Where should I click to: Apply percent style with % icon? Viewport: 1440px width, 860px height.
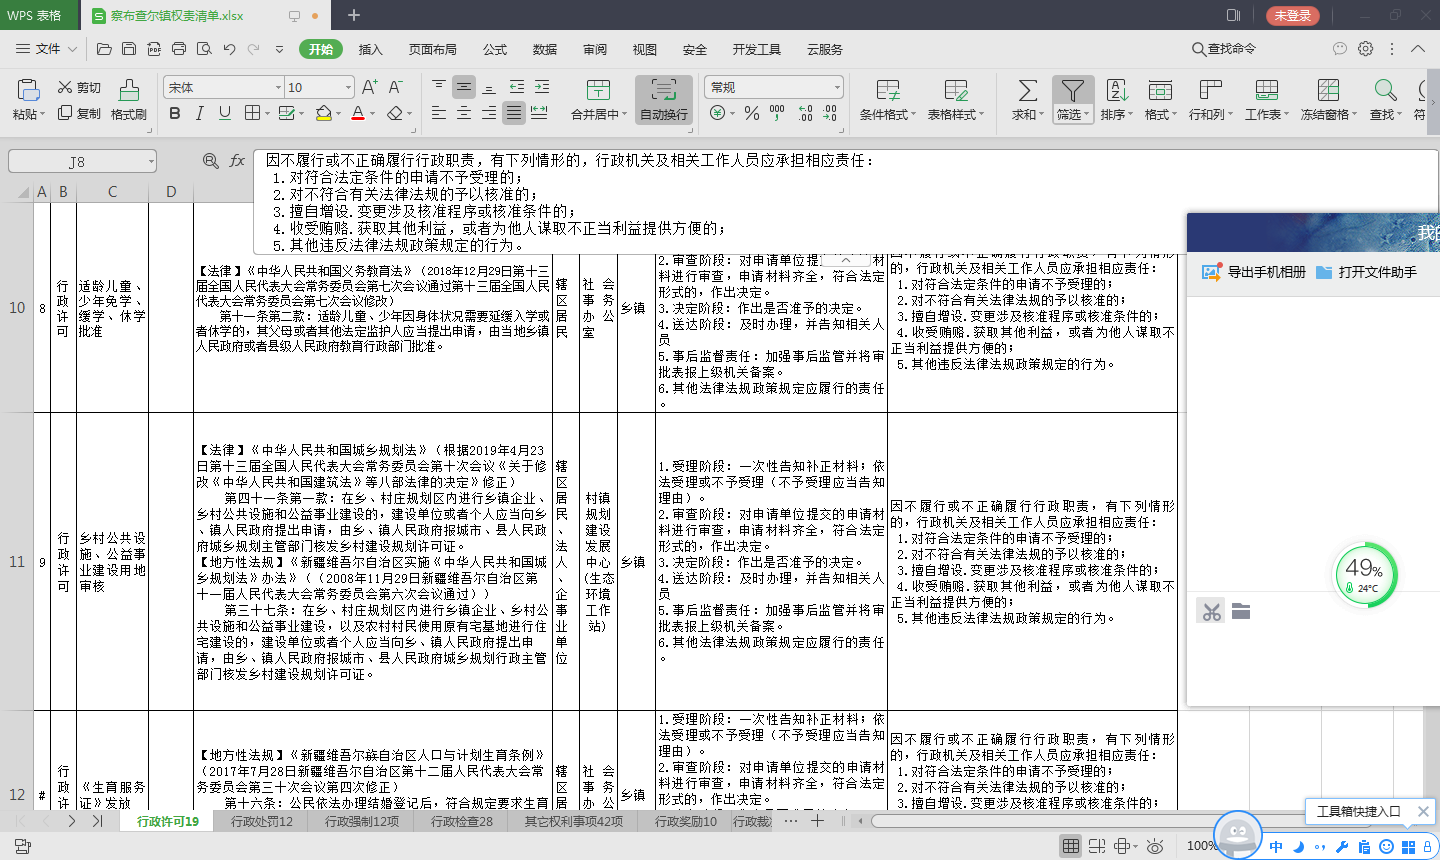click(752, 114)
